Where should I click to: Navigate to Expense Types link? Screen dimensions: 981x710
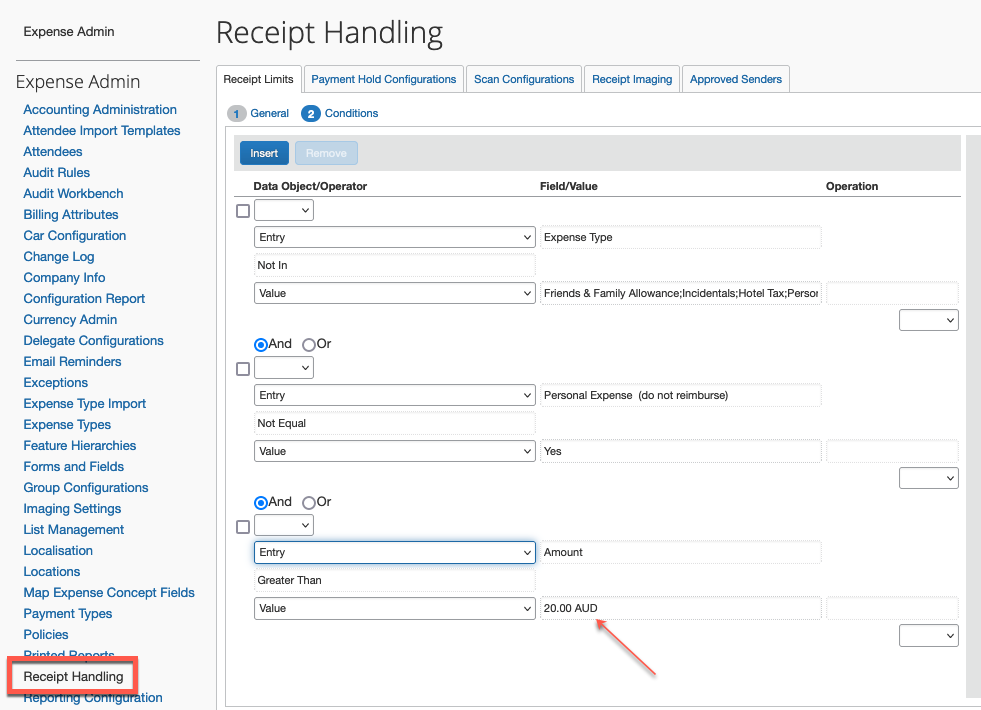click(67, 425)
